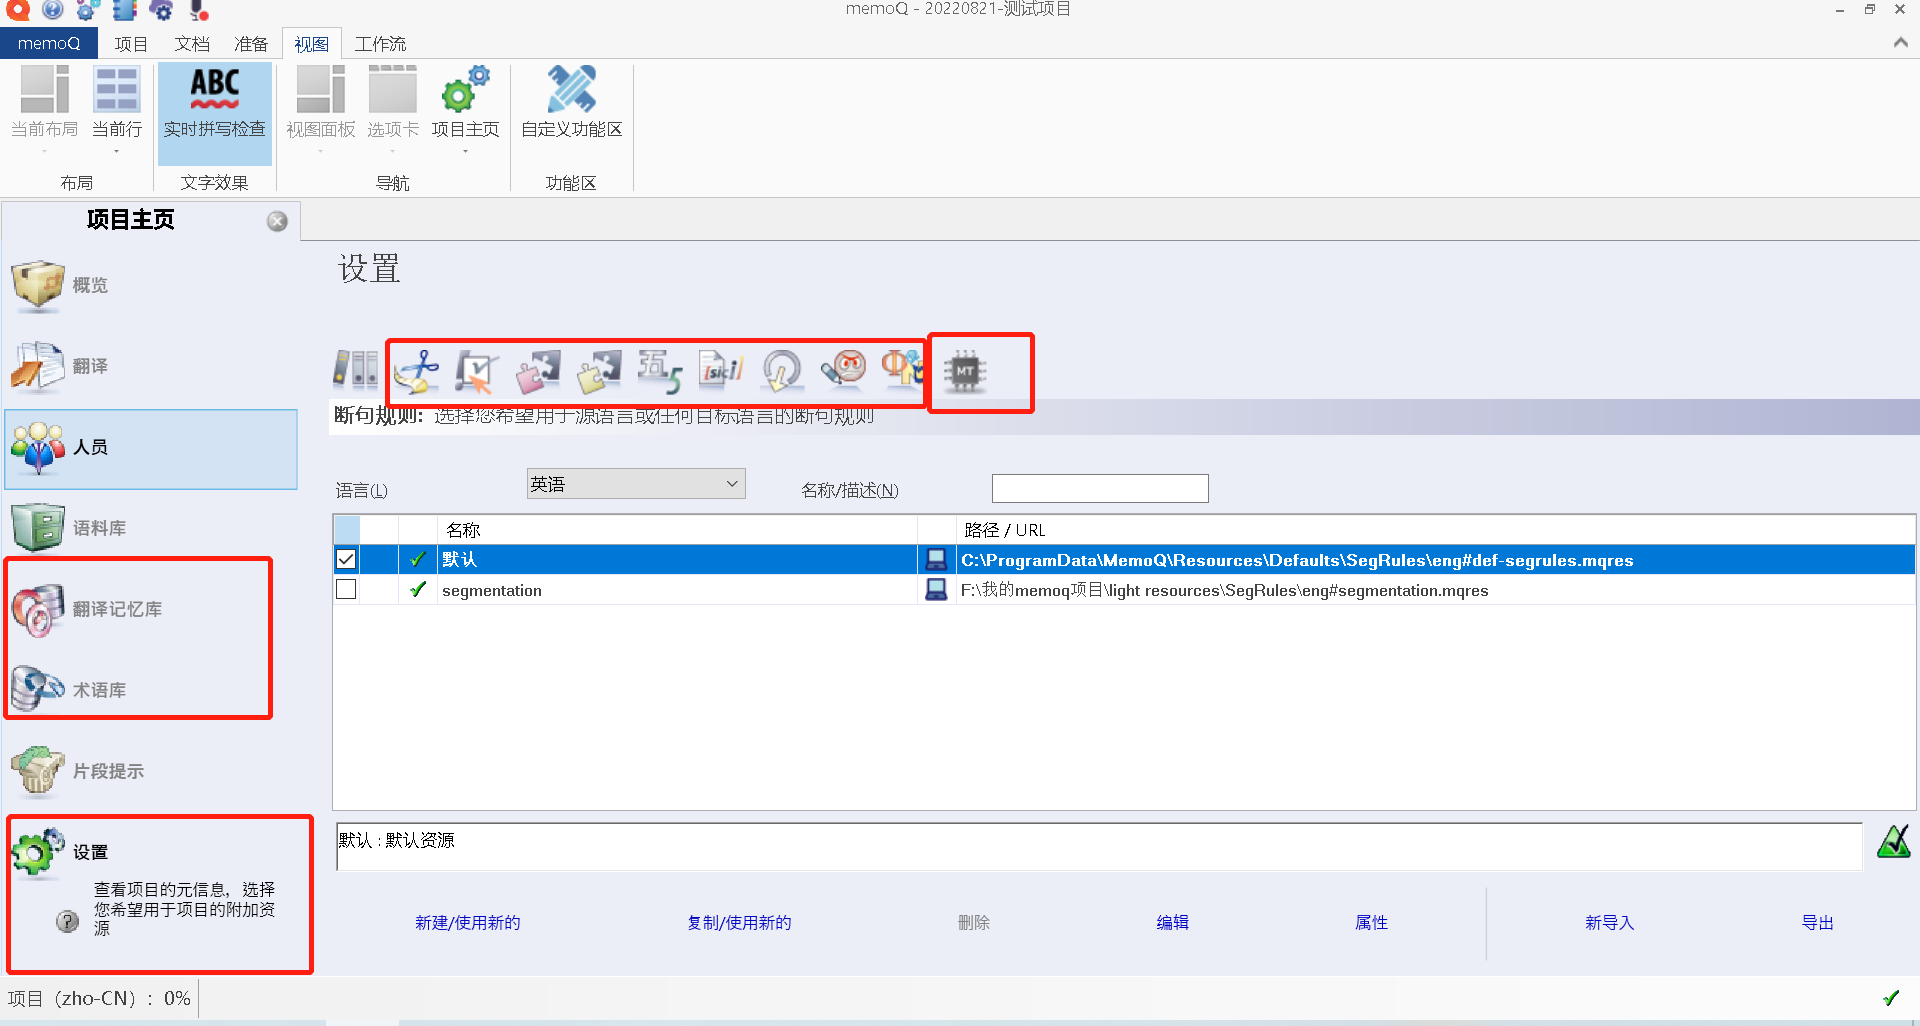
Task: Click the green checkmark in the status bar
Action: coord(1891,998)
